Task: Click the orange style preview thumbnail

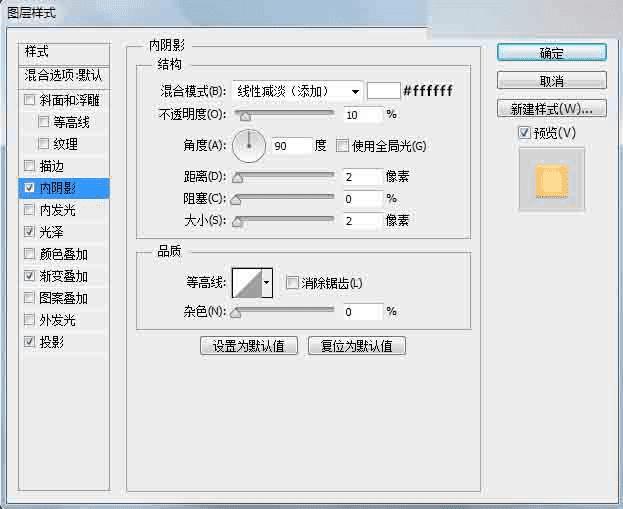Action: [551, 180]
